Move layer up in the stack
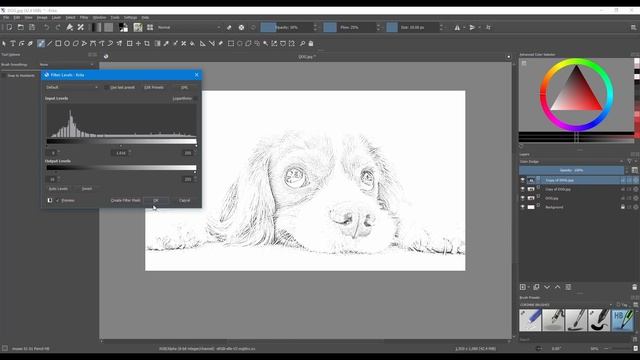Viewport: 640px width, 360px height. coord(558,287)
